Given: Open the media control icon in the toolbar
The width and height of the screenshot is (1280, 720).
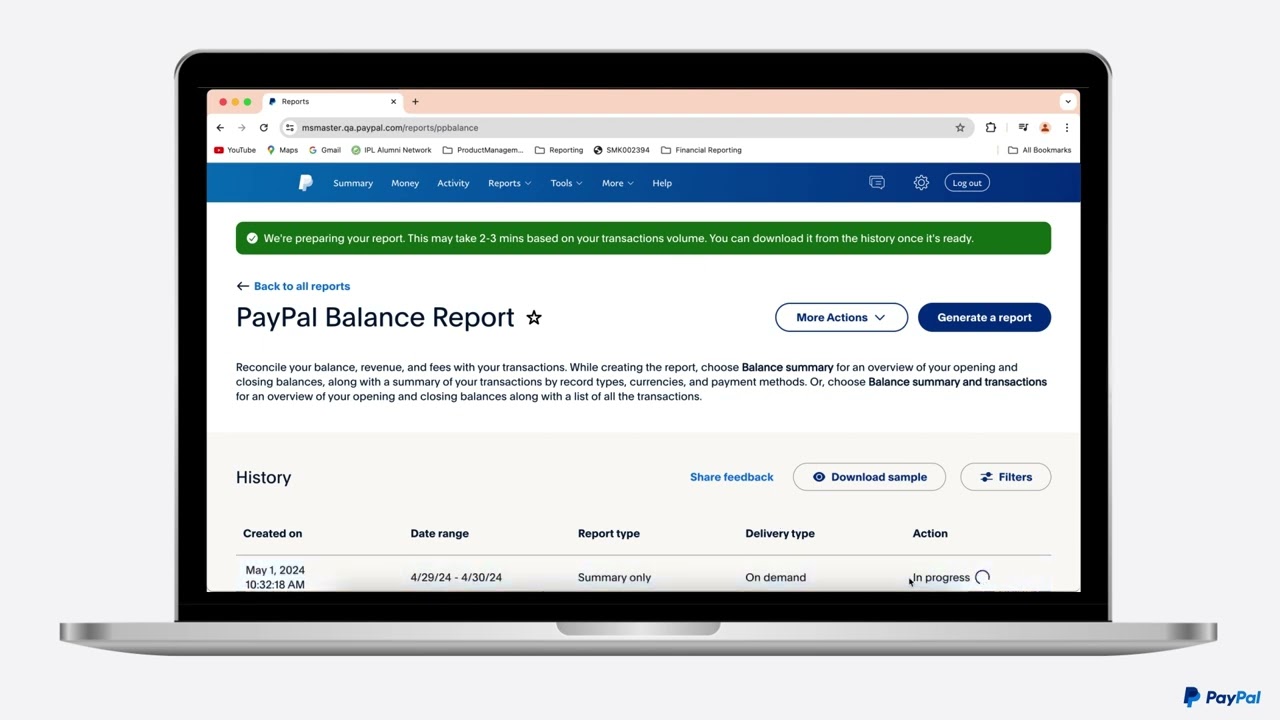Looking at the screenshot, I should (x=1023, y=128).
